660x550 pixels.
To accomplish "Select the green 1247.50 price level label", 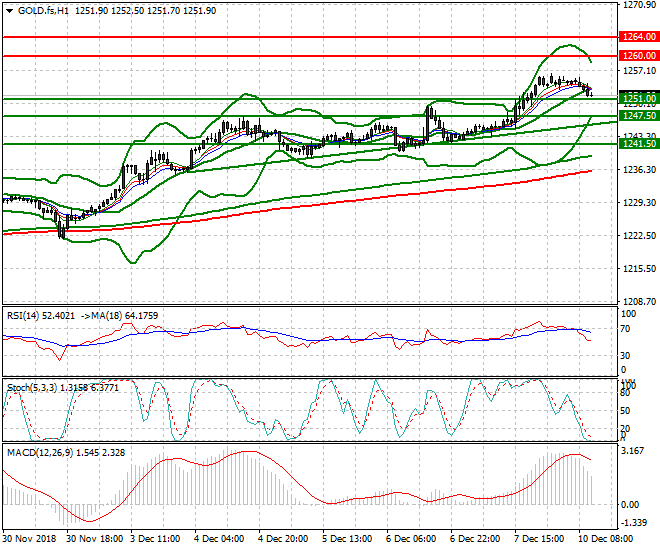I will click(x=638, y=116).
